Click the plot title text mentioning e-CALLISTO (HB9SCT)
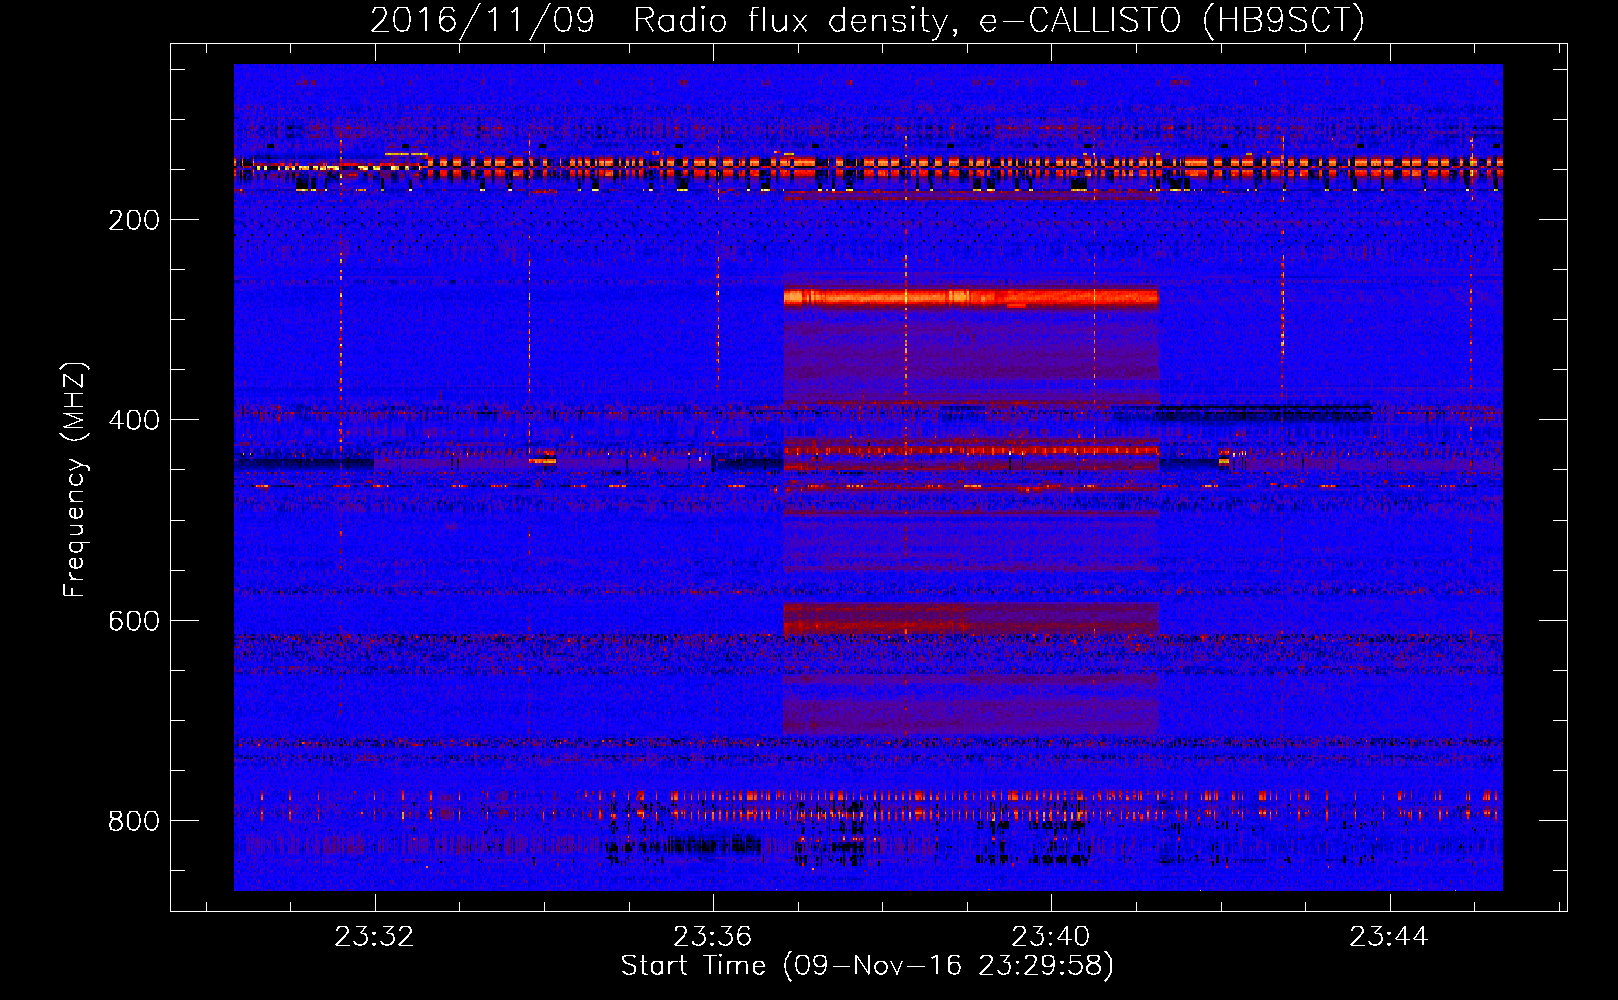 (x=867, y=20)
